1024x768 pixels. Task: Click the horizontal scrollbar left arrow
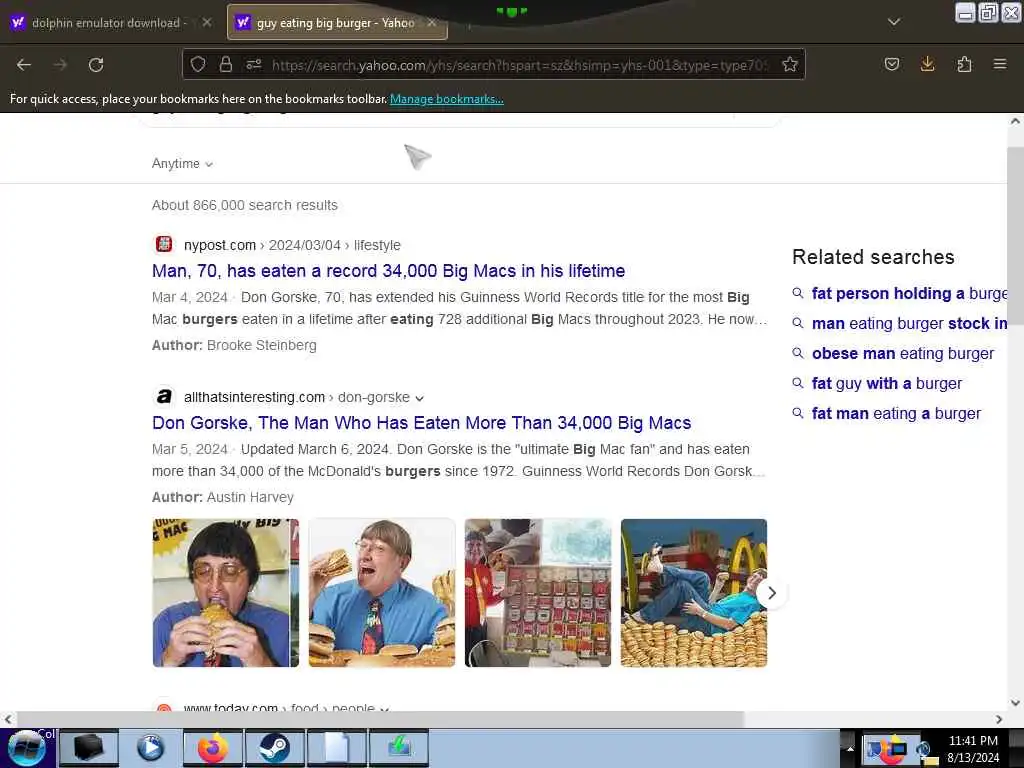[x=8, y=719]
